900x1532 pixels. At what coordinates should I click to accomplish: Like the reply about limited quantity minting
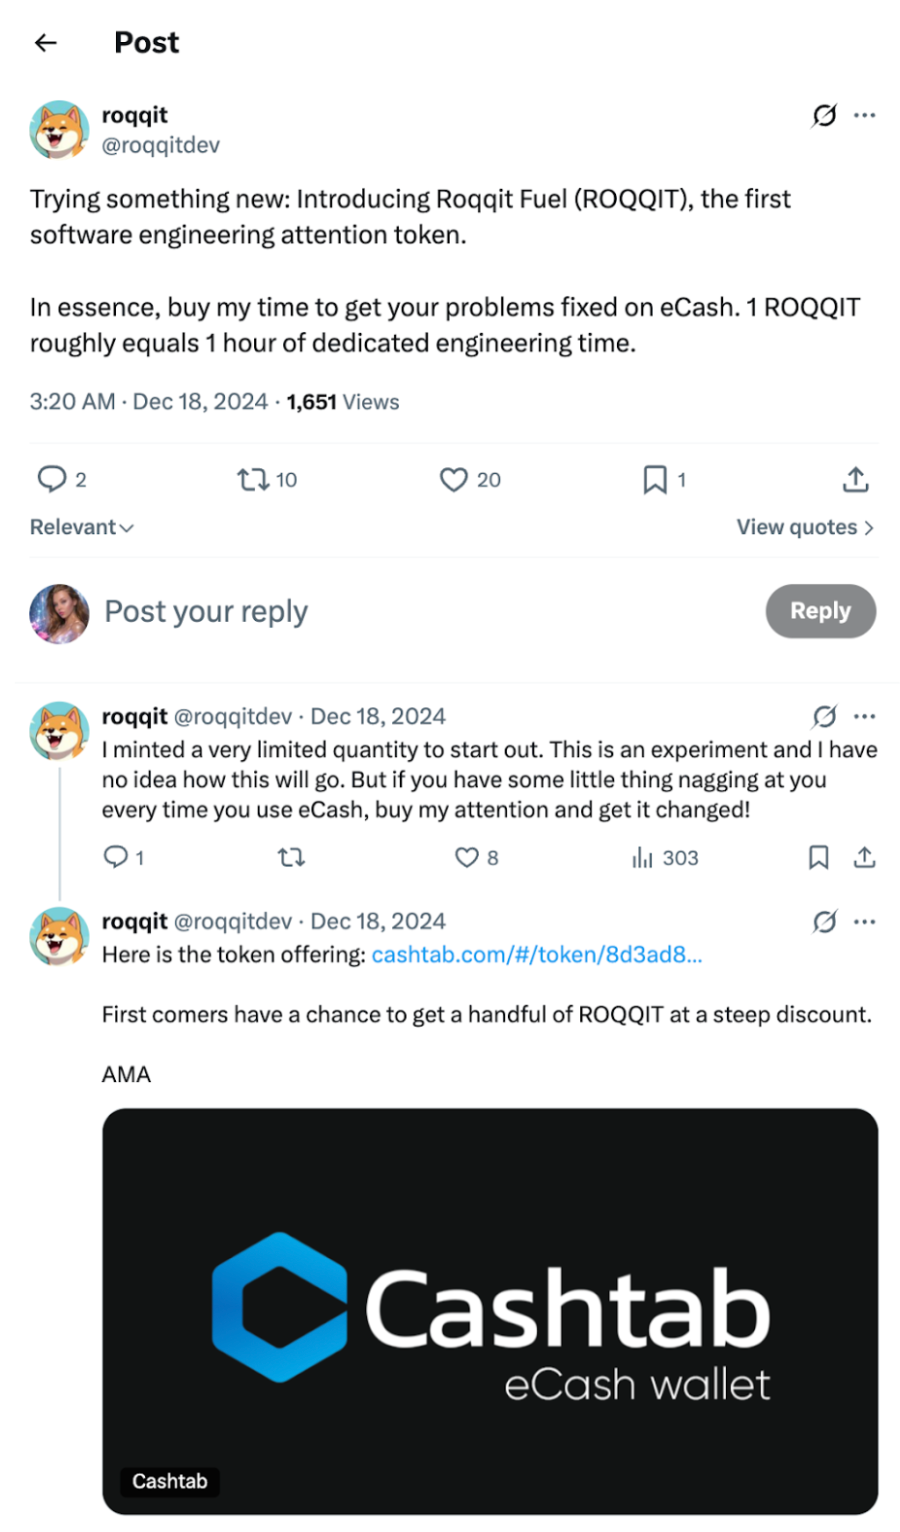click(465, 857)
